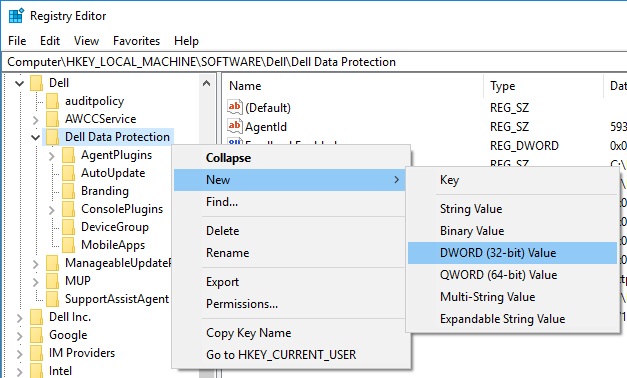Select the (Default) value name
The height and width of the screenshot is (378, 627).
coord(268,108)
